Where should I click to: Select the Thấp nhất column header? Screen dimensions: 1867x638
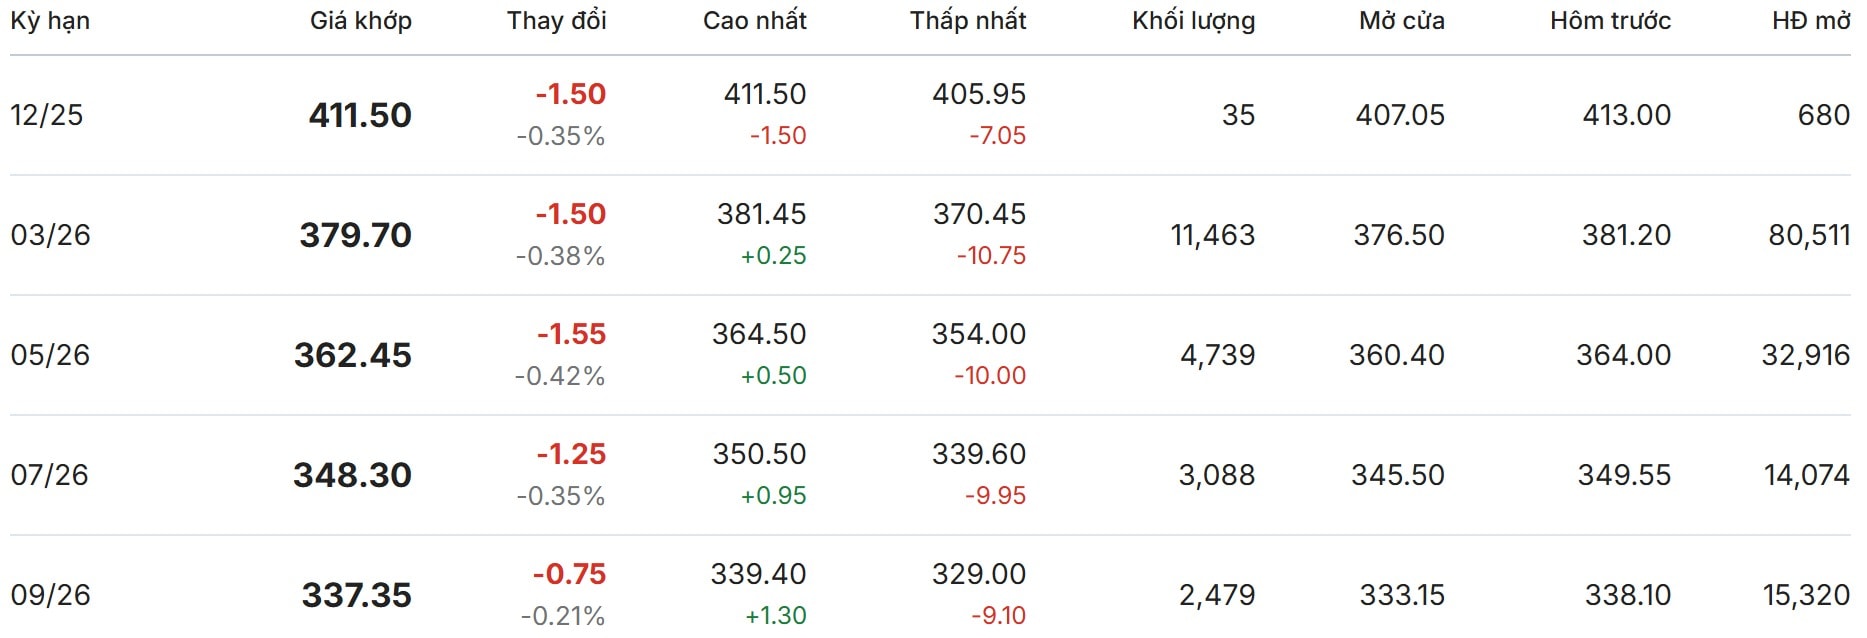(967, 21)
